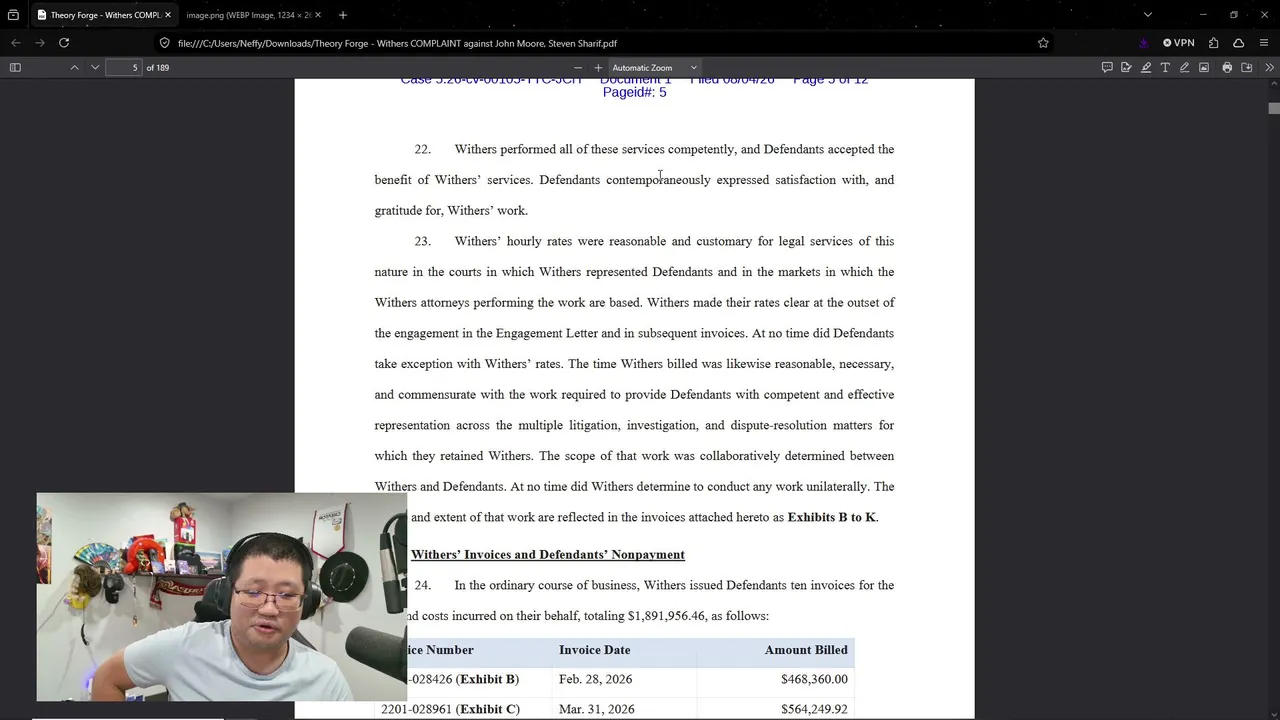The height and width of the screenshot is (720, 1280).
Task: Go to previous PDF page arrow
Action: tap(74, 67)
